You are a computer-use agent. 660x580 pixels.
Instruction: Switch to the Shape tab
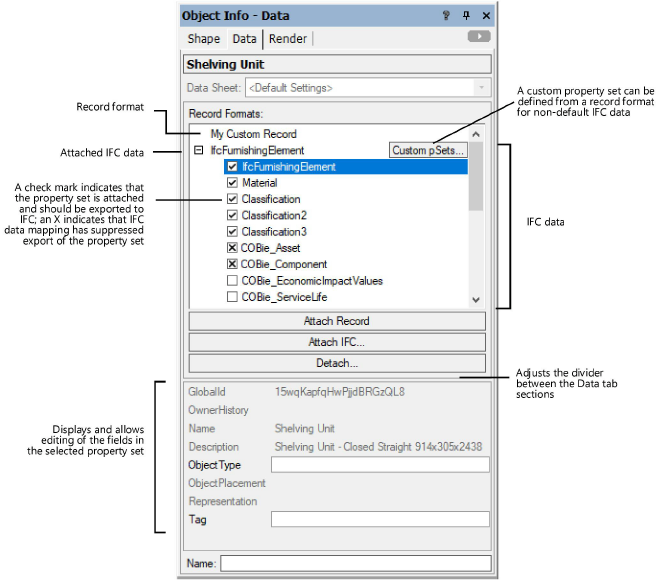(204, 39)
